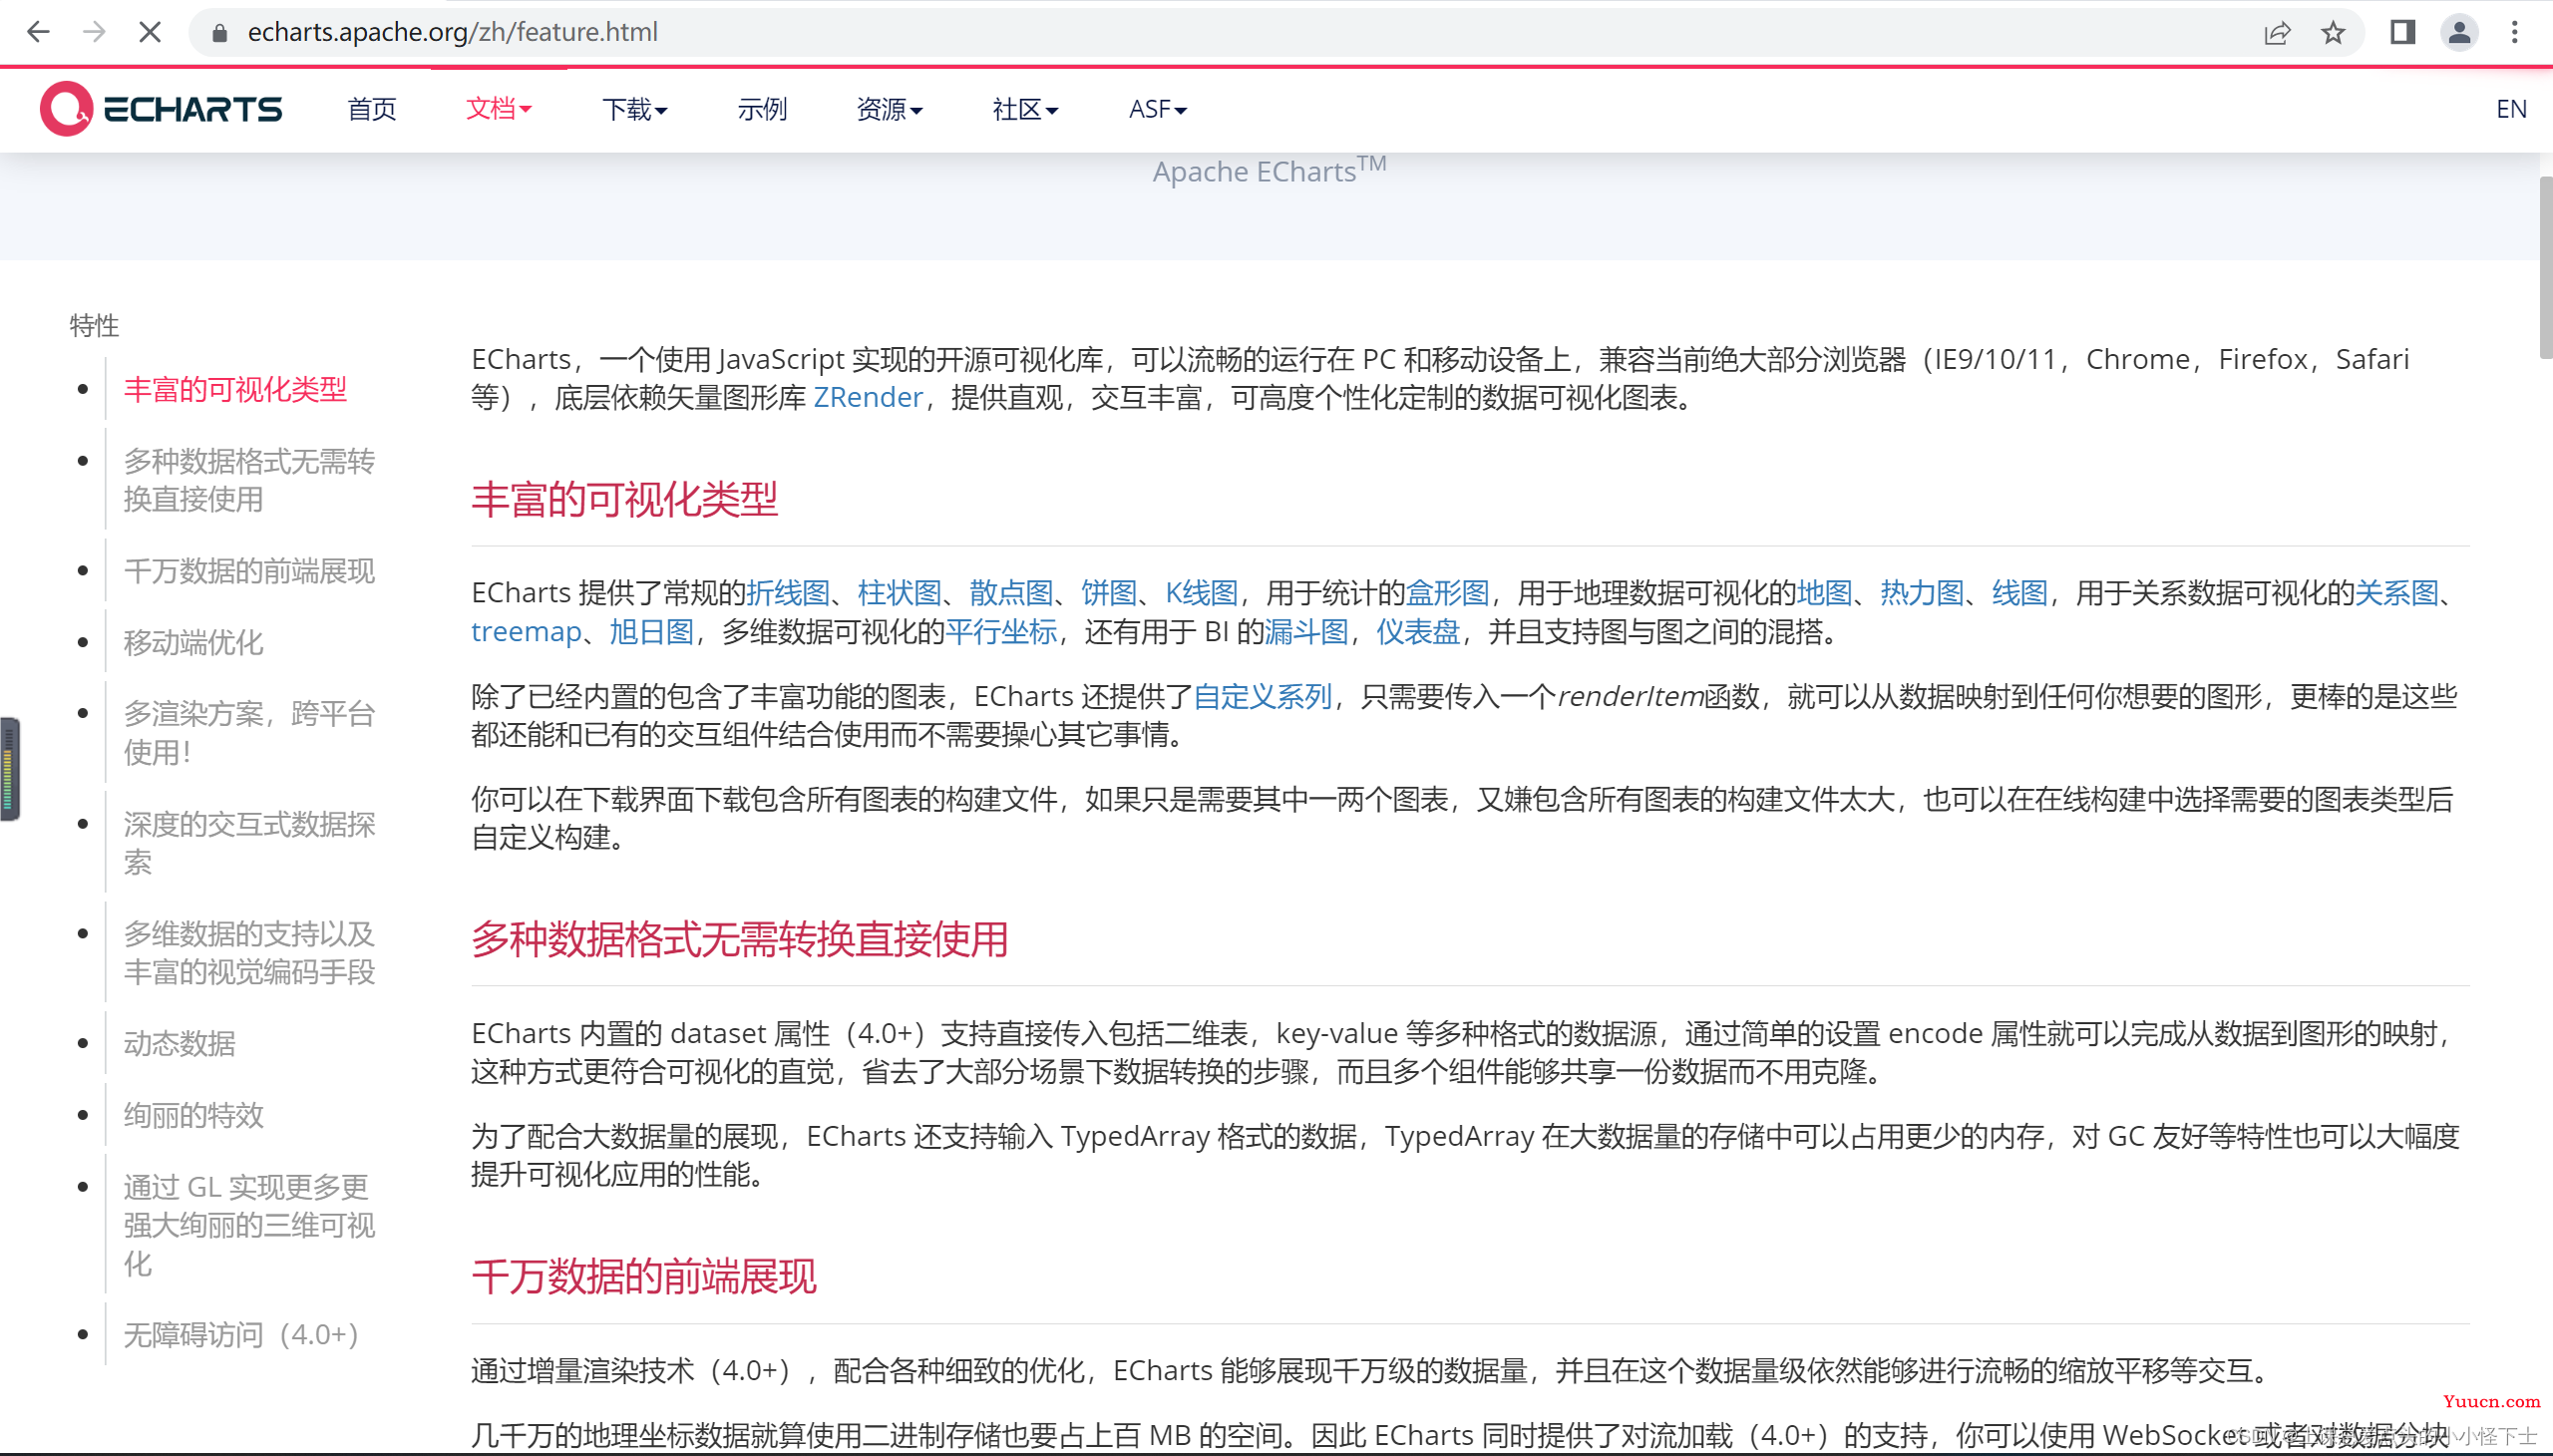Viewport: 2553px width, 1456px height.
Task: Open the K线图 link
Action: coord(1201,592)
